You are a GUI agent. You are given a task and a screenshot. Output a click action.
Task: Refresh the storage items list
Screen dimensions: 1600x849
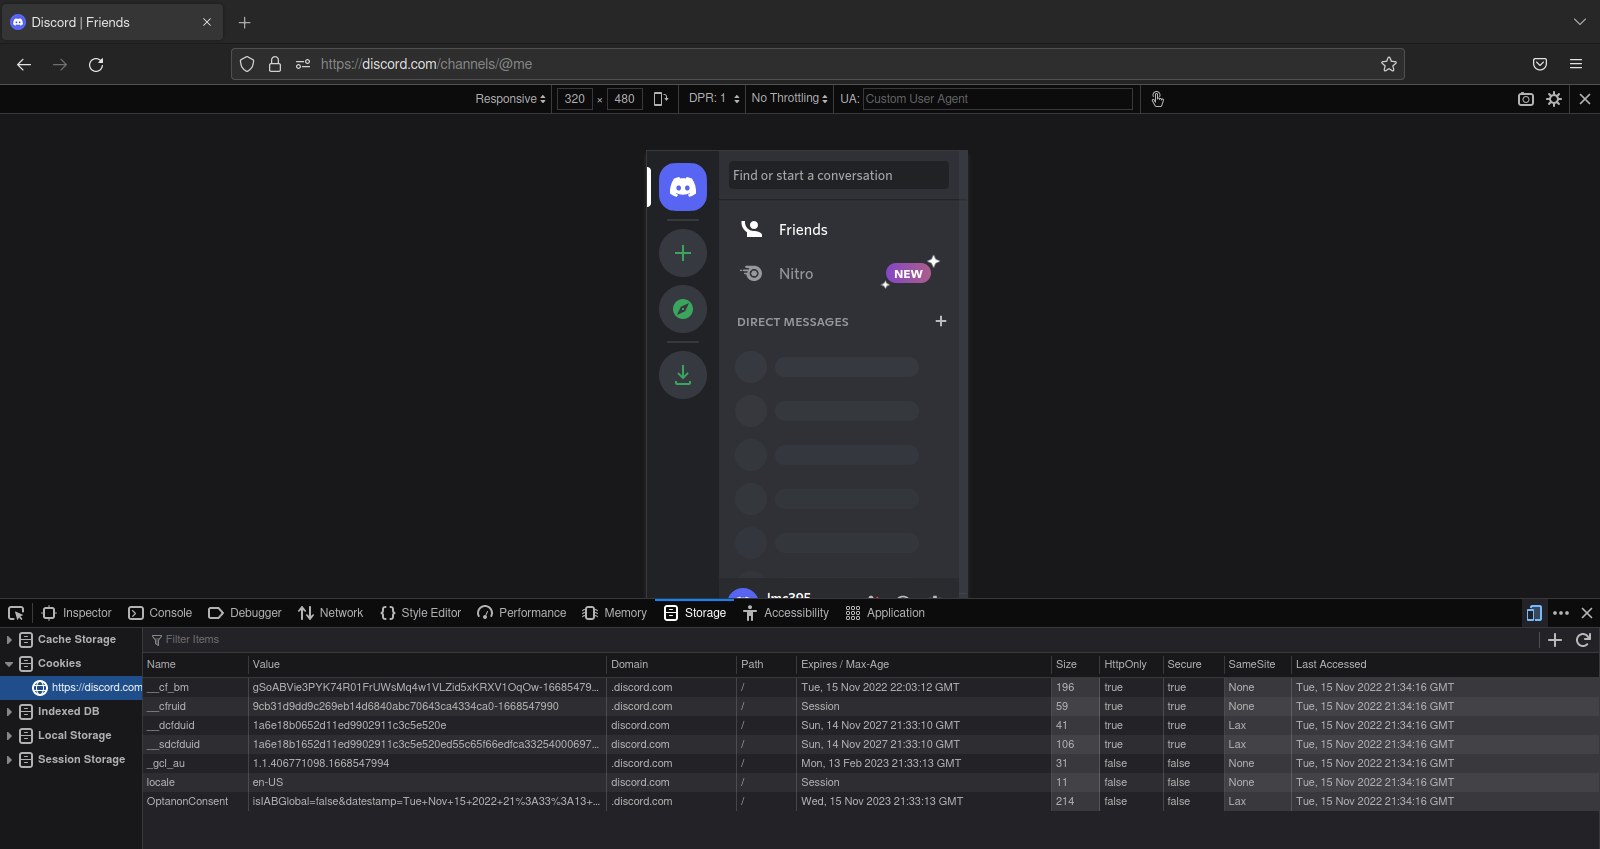[x=1583, y=640]
